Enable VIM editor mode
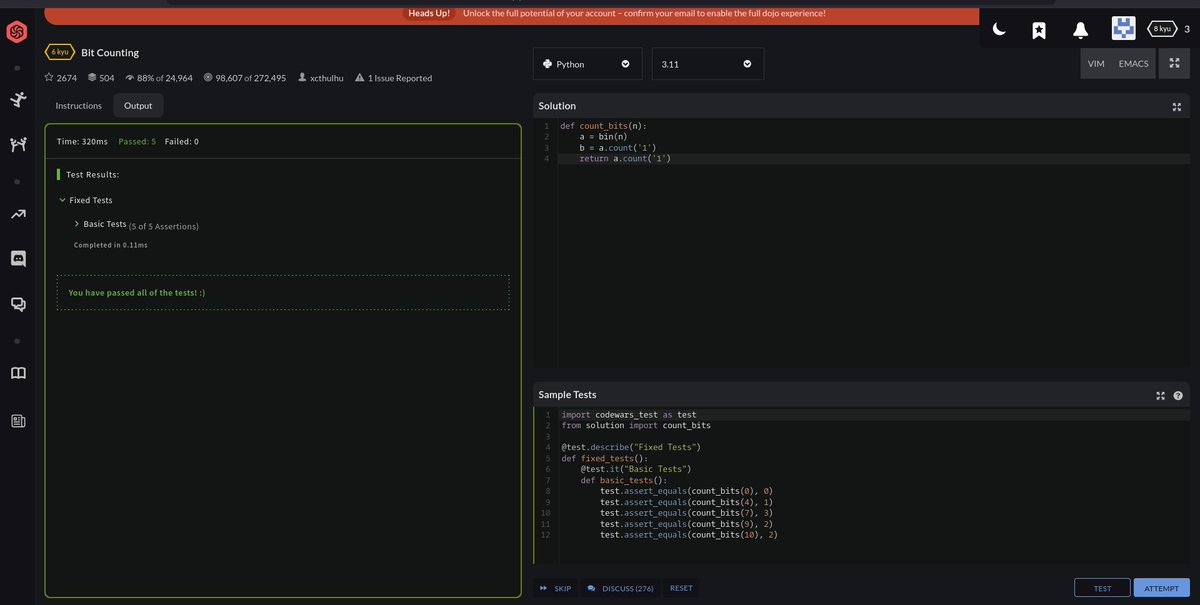Screen dimensions: 1200x605 (1096, 64)
